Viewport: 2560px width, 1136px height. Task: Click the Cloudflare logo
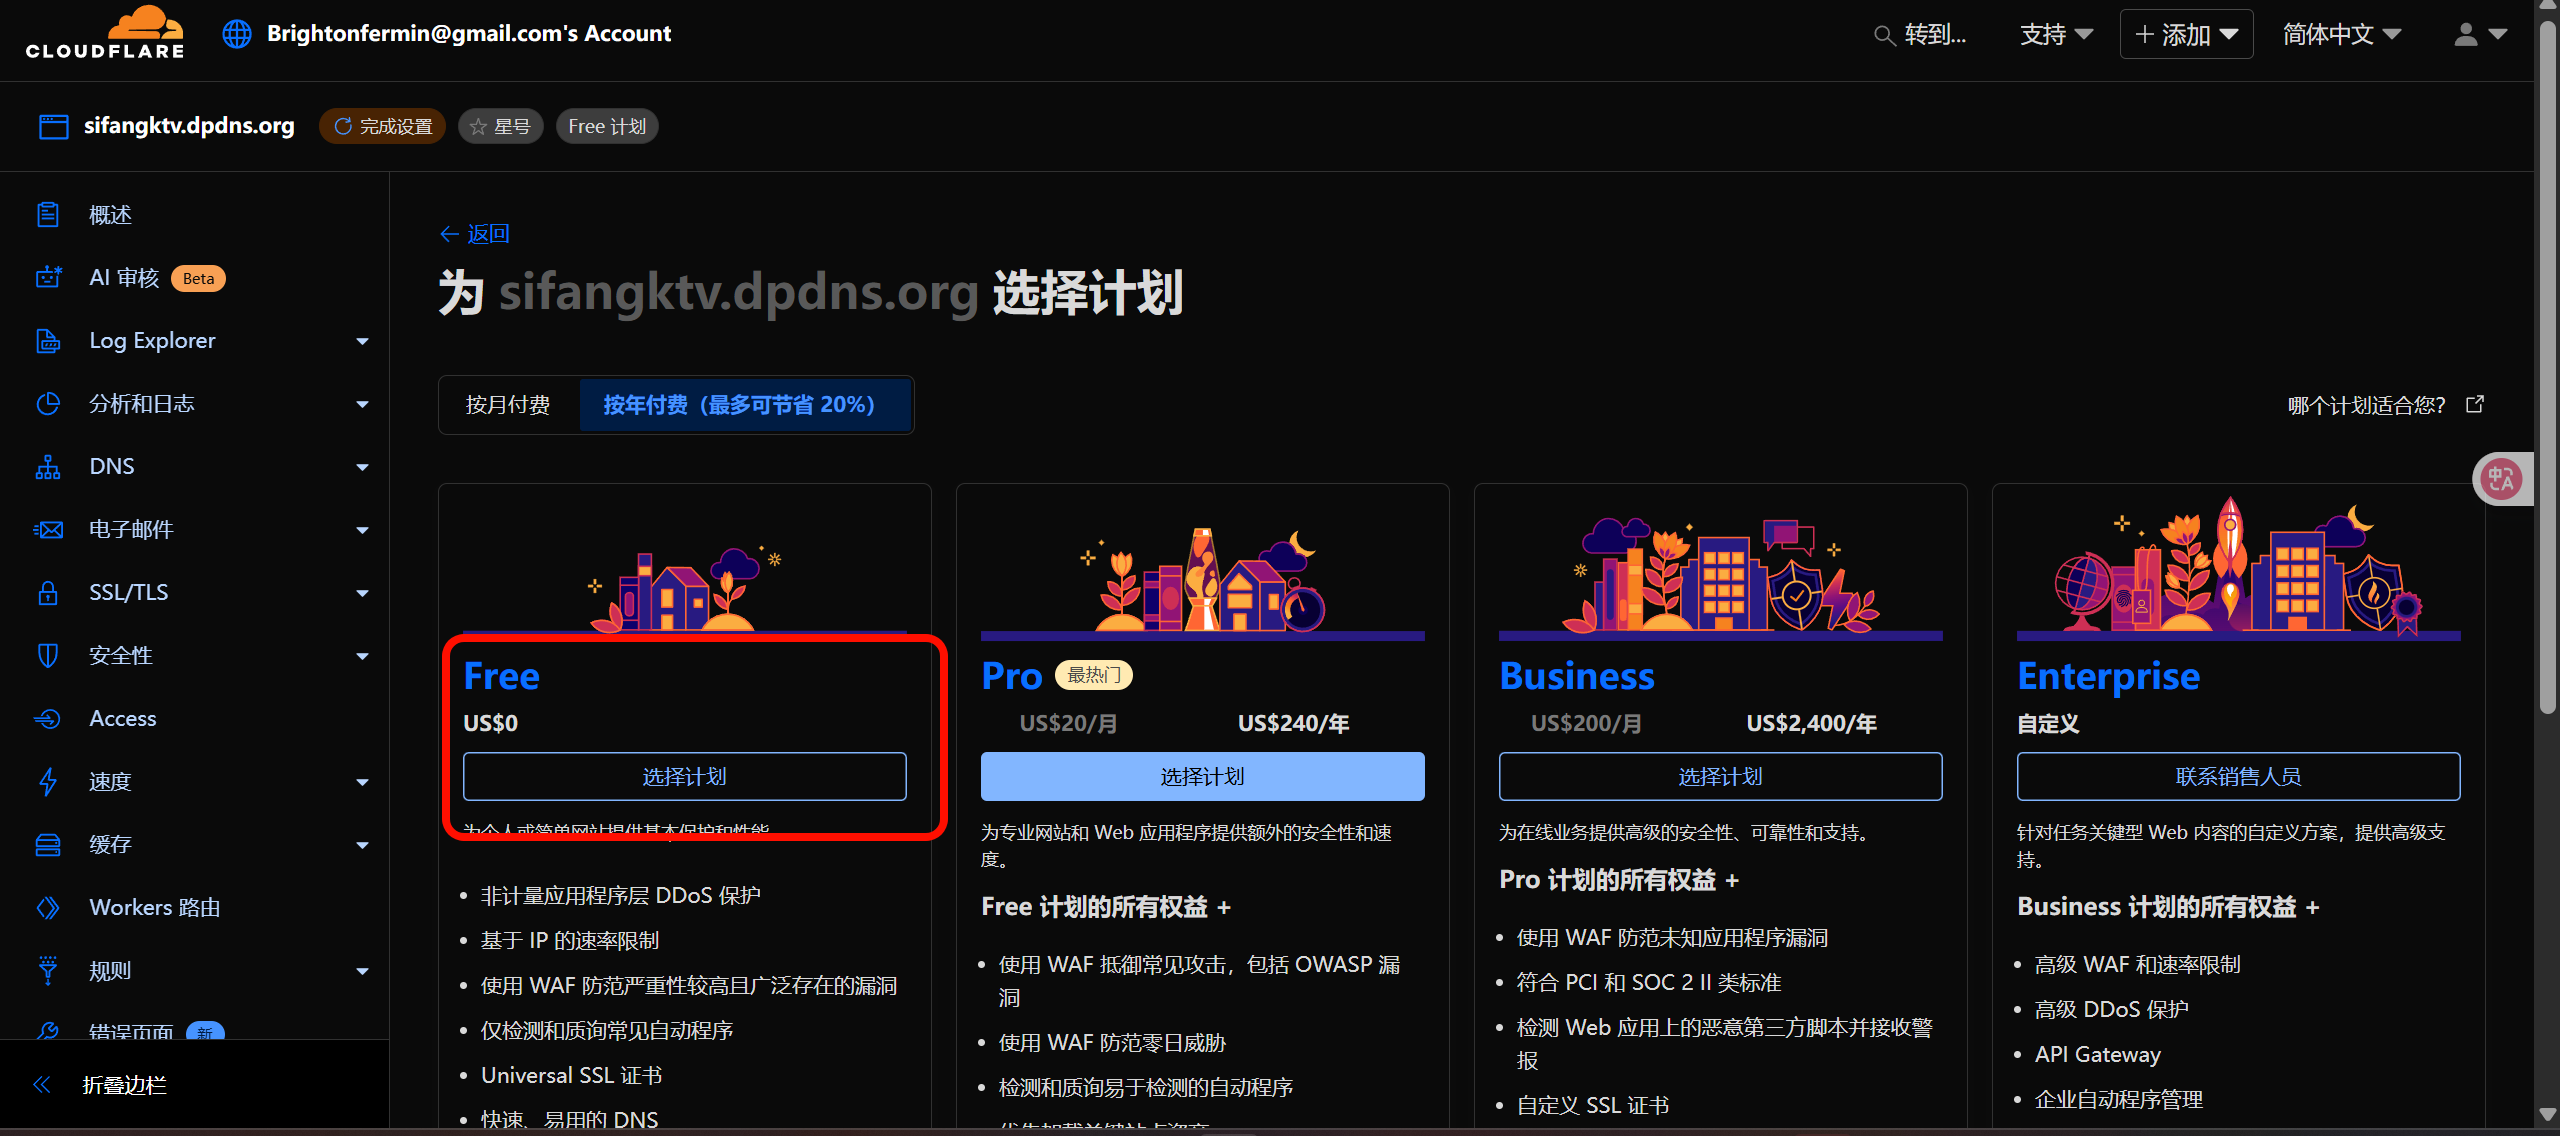tap(105, 33)
